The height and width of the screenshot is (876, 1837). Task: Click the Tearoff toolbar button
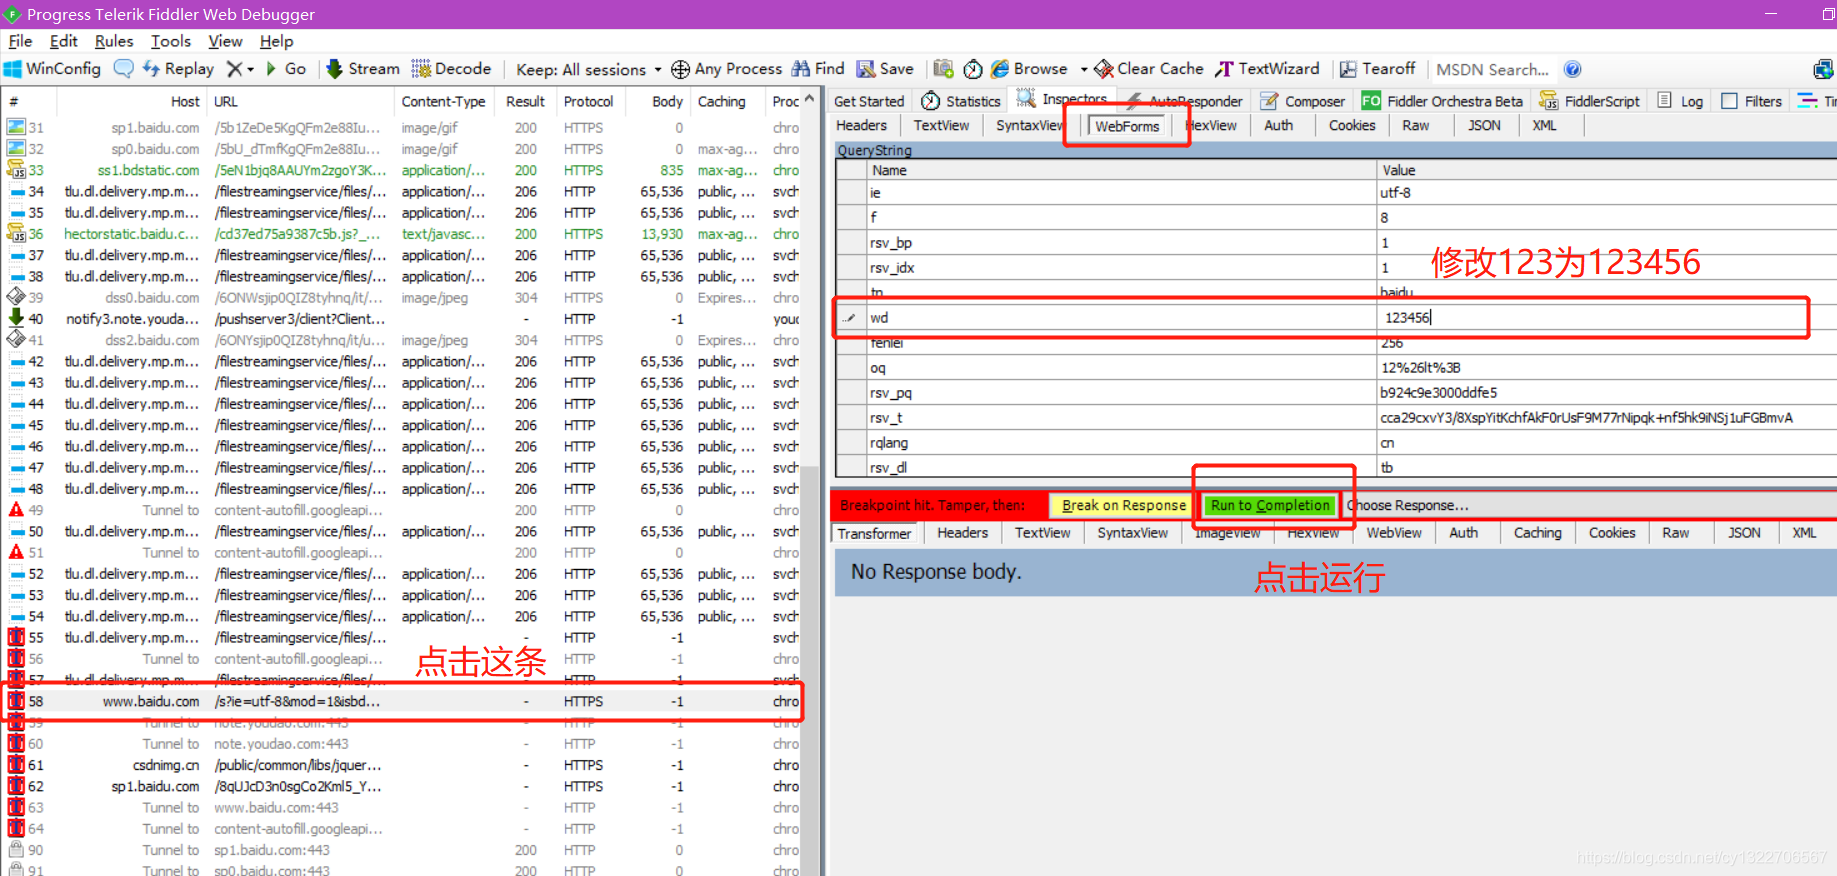1377,69
